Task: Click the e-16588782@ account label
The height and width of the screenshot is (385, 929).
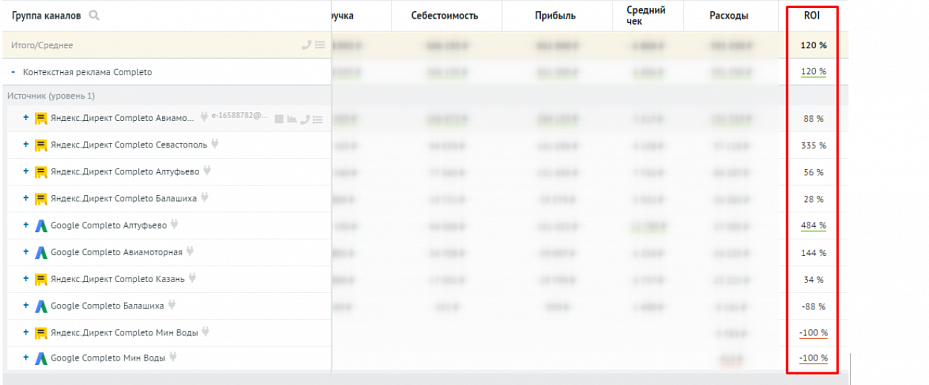Action: (x=240, y=117)
